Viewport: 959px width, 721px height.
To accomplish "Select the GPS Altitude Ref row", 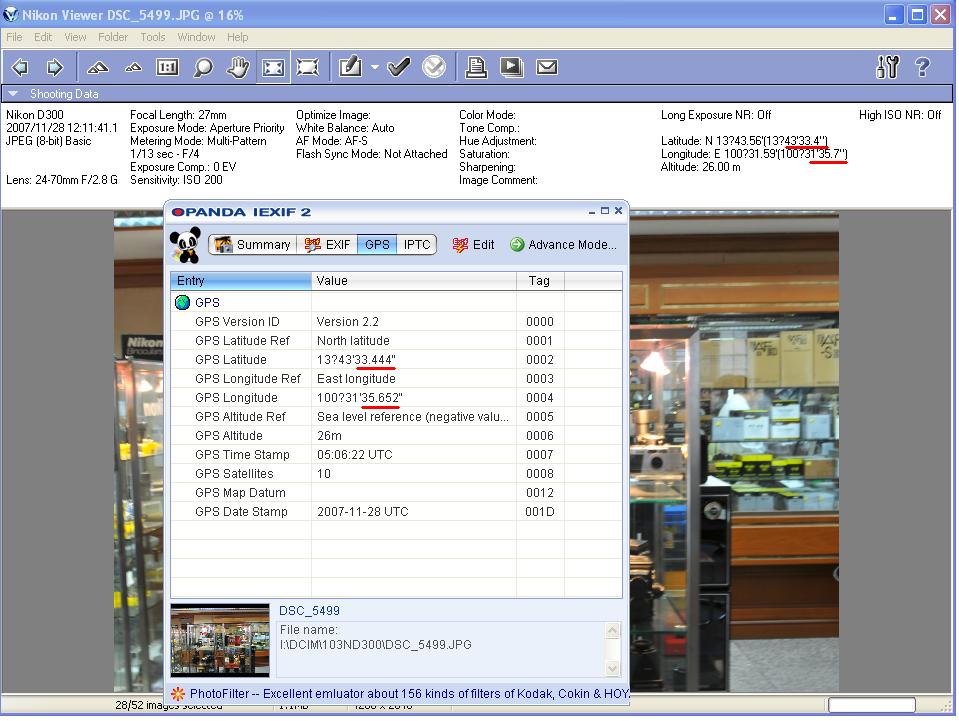I will pyautogui.click(x=396, y=416).
